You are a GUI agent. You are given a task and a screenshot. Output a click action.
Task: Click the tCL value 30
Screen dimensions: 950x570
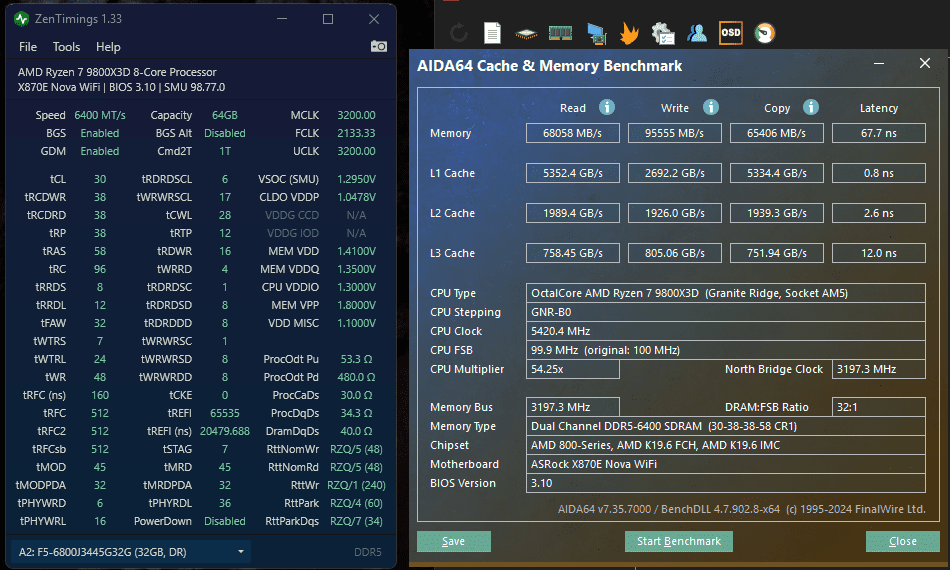(x=100, y=179)
